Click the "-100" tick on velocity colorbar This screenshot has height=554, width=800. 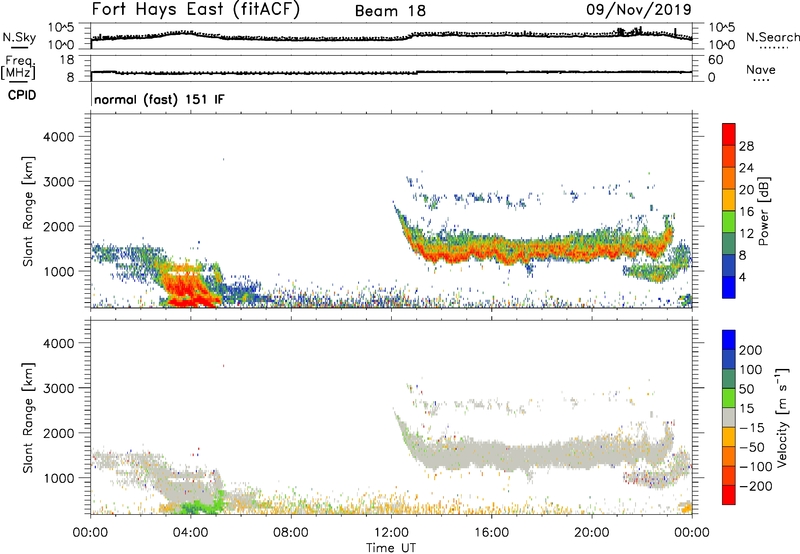(x=756, y=467)
